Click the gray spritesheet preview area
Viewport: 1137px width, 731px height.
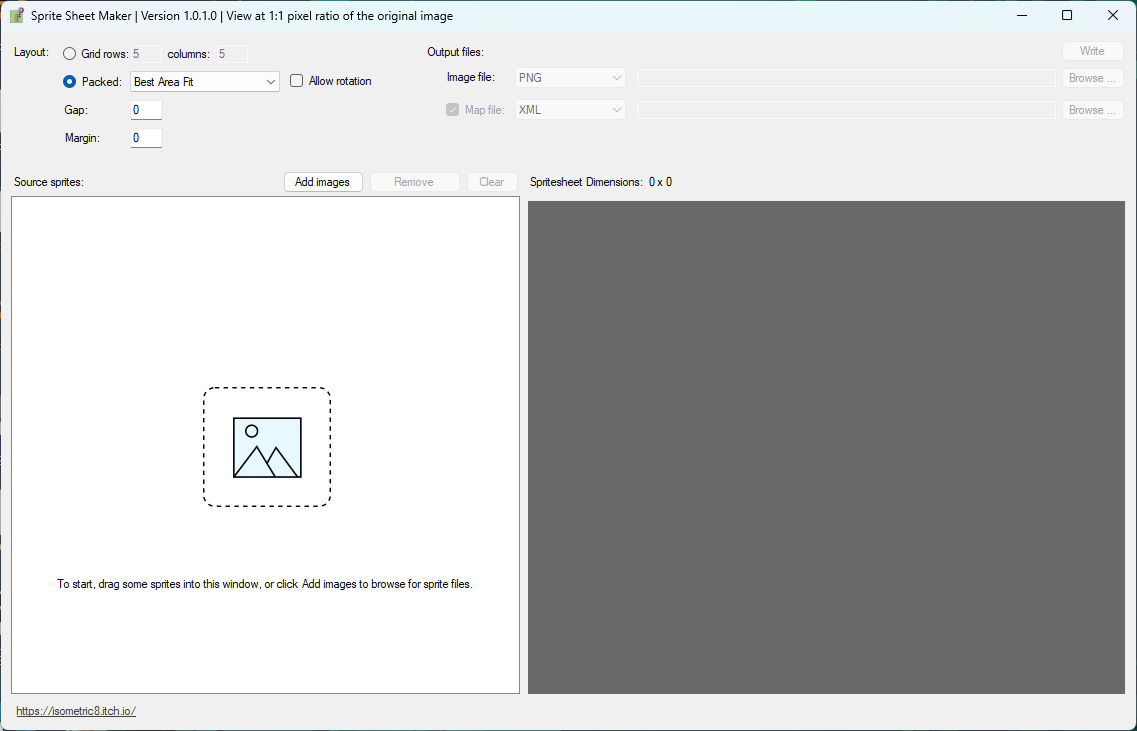coord(826,447)
